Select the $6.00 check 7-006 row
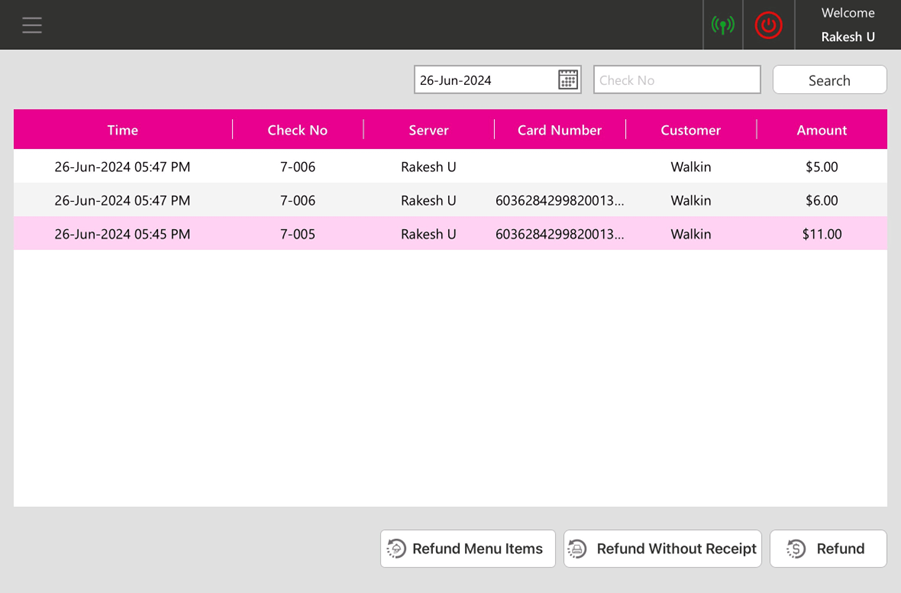 [x=450, y=200]
